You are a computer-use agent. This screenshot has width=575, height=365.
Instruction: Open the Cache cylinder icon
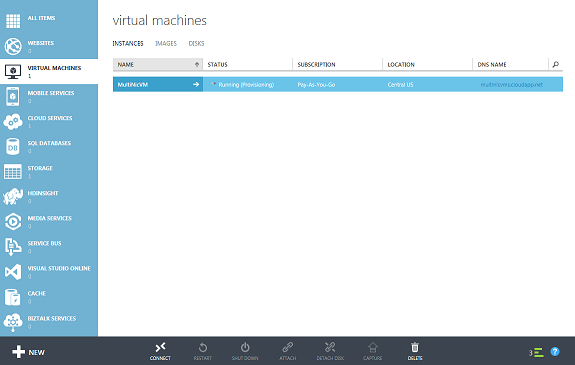[x=13, y=297]
